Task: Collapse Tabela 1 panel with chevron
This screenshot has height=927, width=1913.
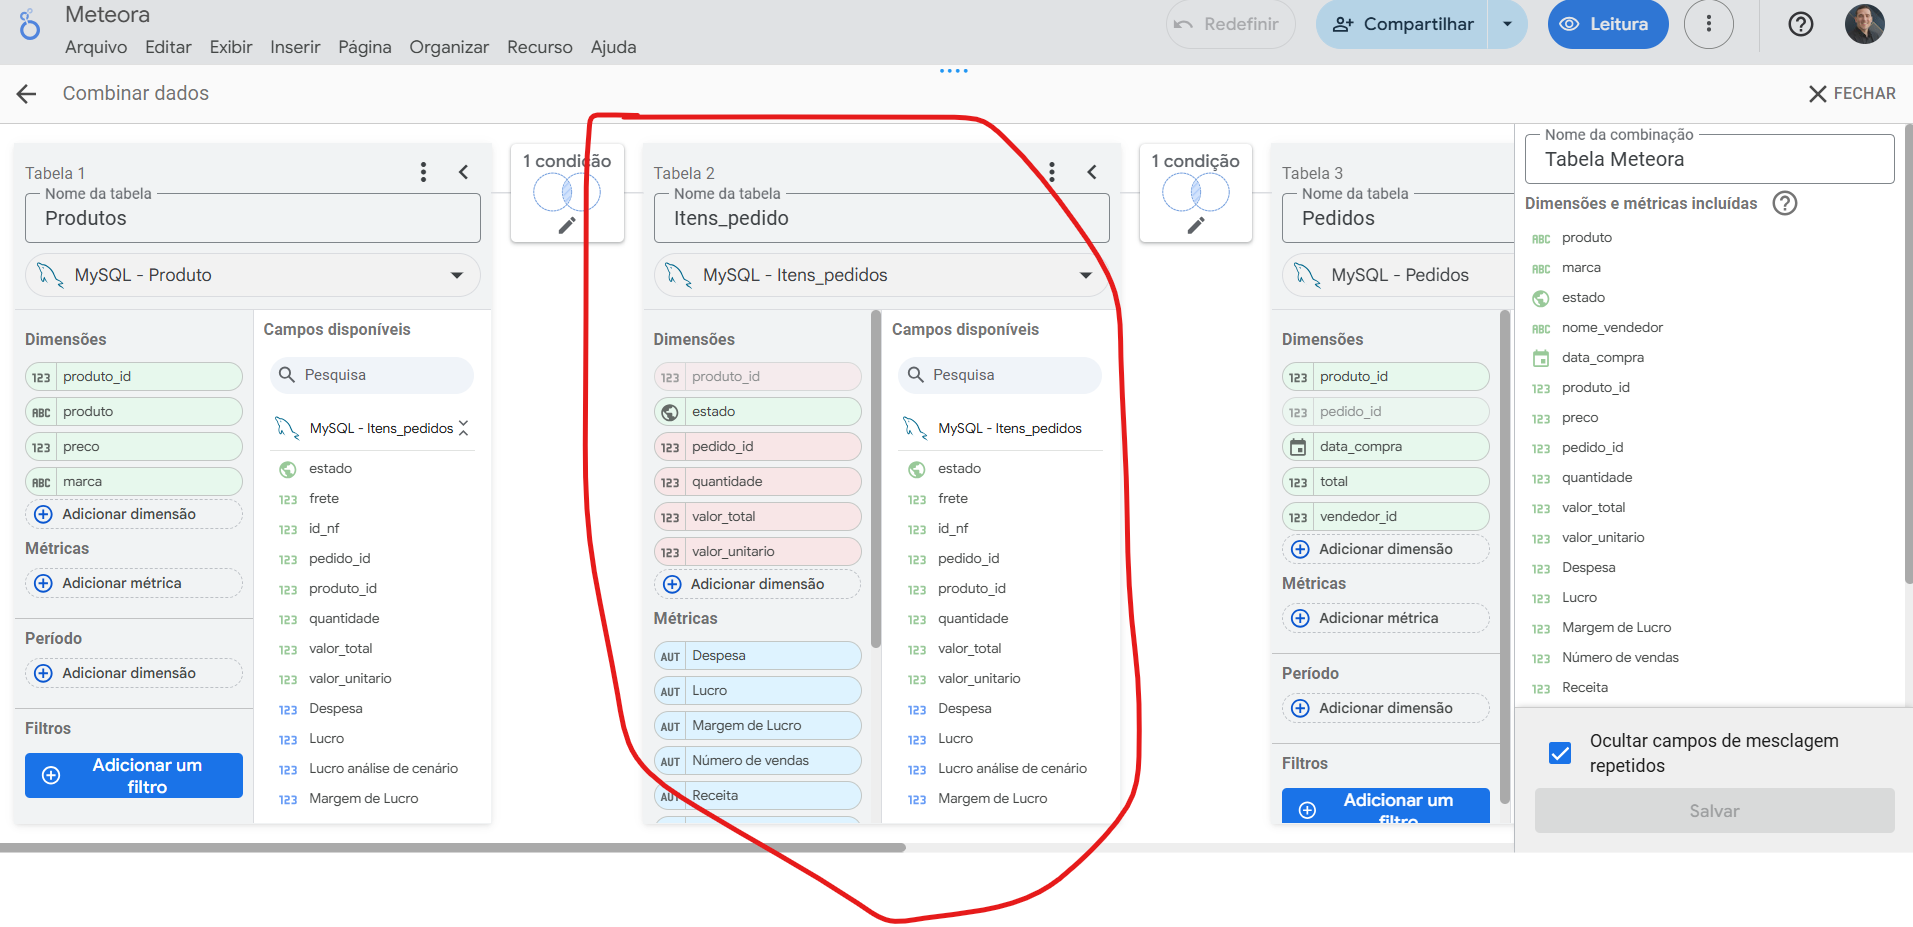Action: pyautogui.click(x=464, y=172)
